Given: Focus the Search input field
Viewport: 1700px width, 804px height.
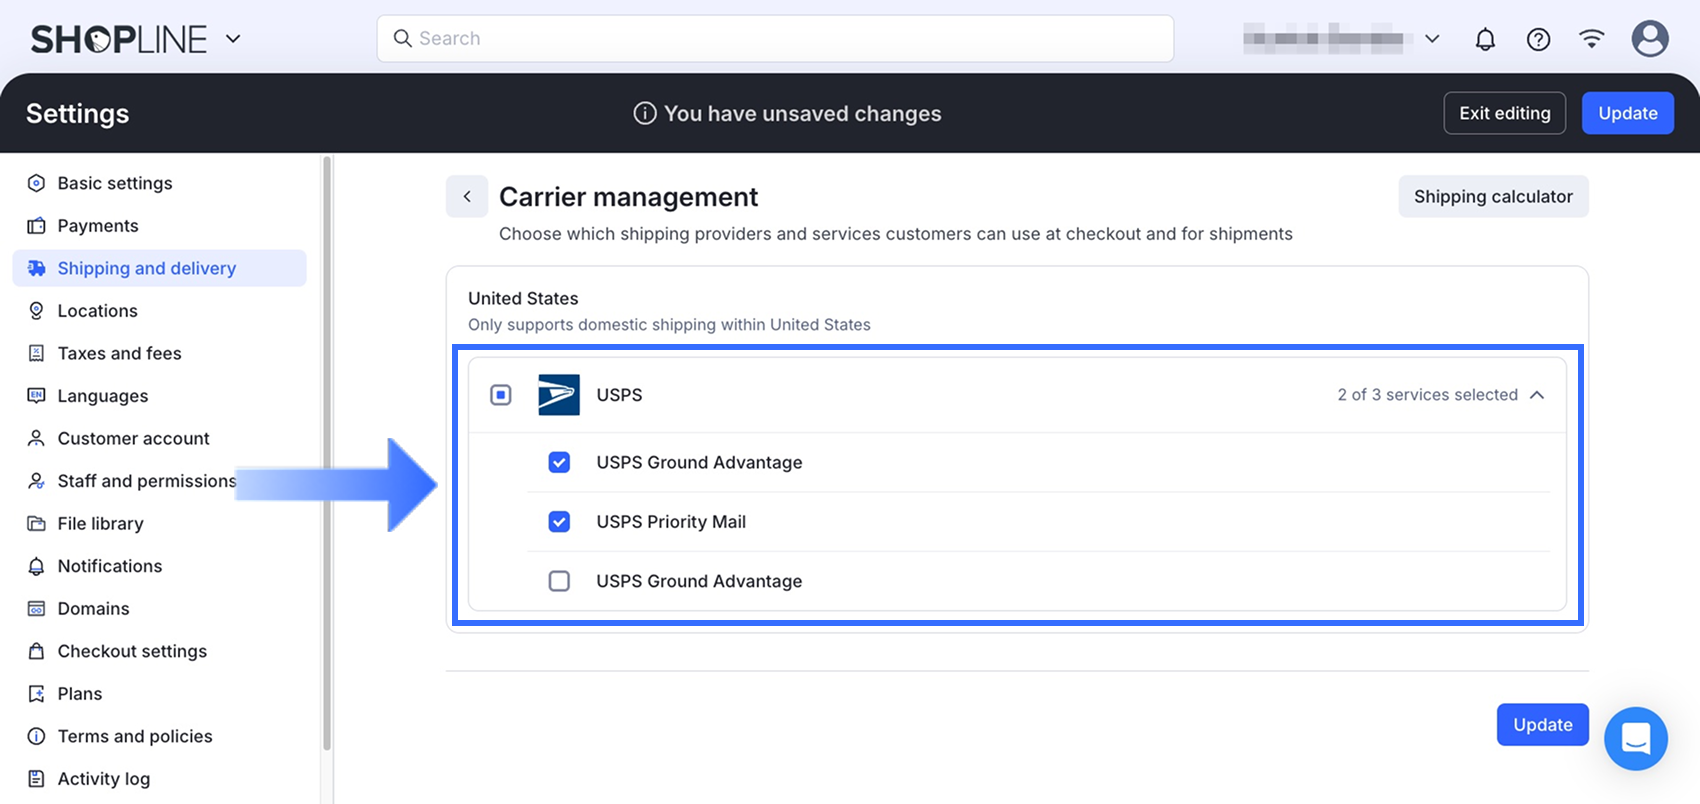Looking at the screenshot, I should (x=775, y=39).
